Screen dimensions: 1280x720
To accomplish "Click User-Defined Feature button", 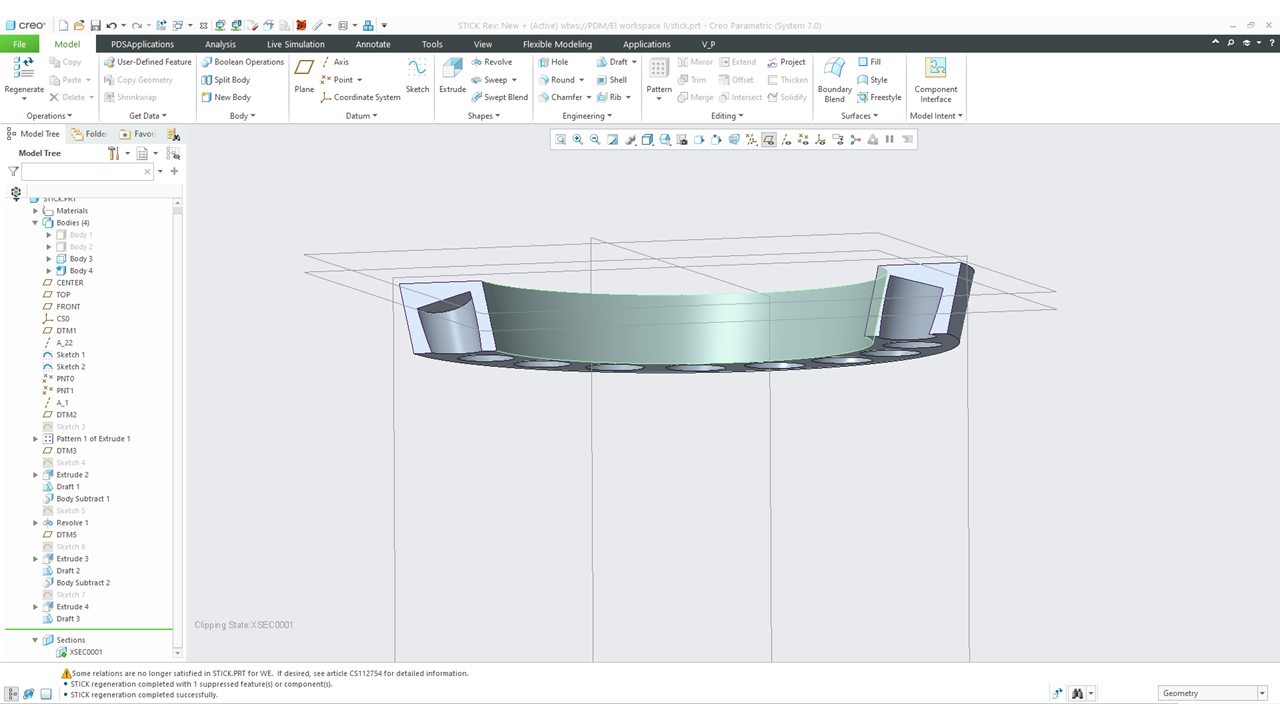I will pyautogui.click(x=147, y=62).
